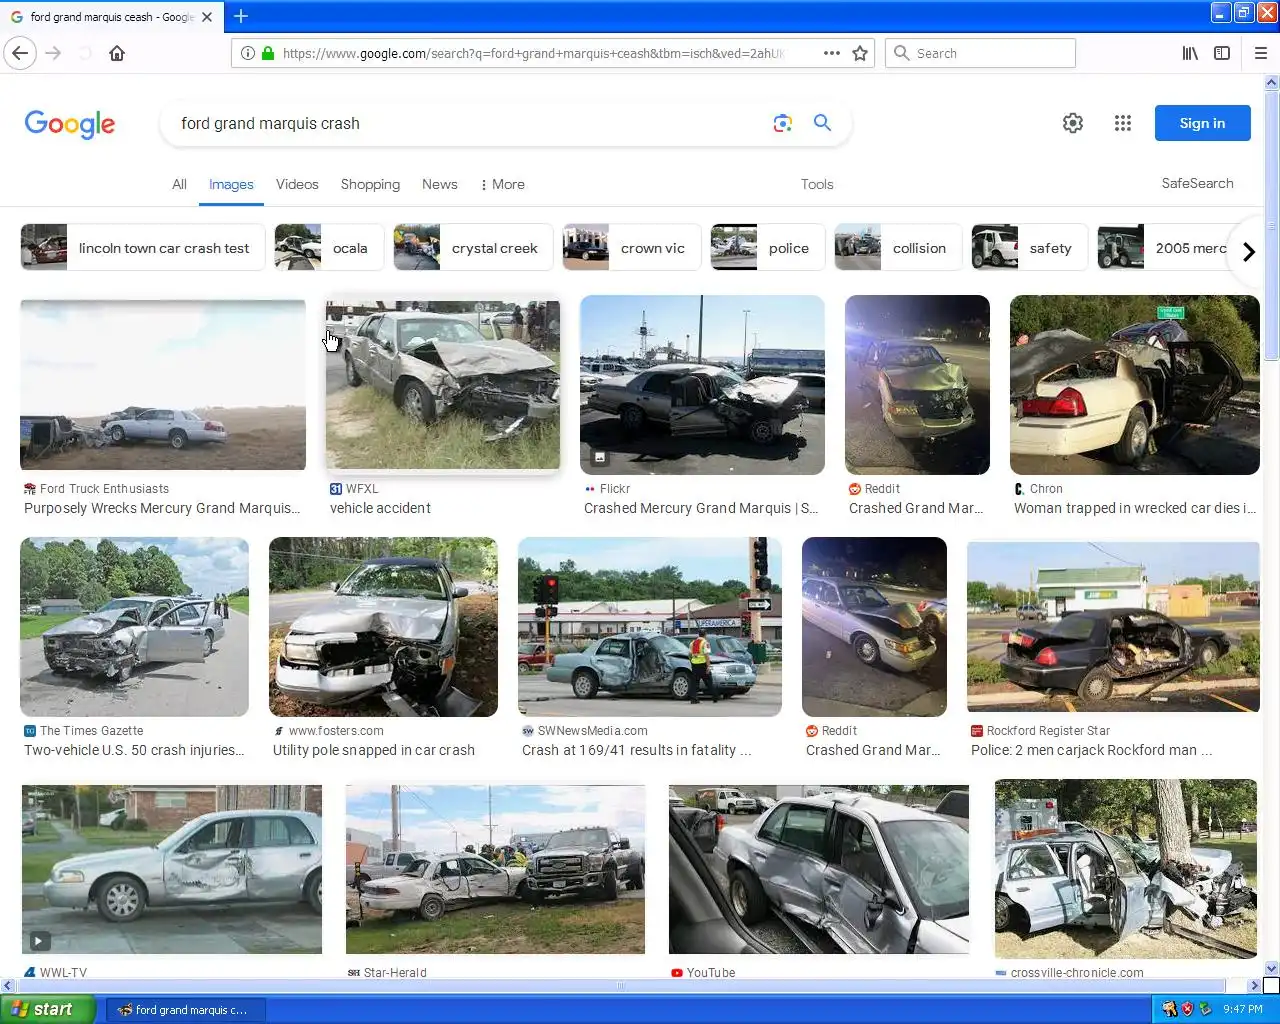The height and width of the screenshot is (1024, 1280).
Task: Click the vertical scrollbar down arrow
Action: 1272,968
